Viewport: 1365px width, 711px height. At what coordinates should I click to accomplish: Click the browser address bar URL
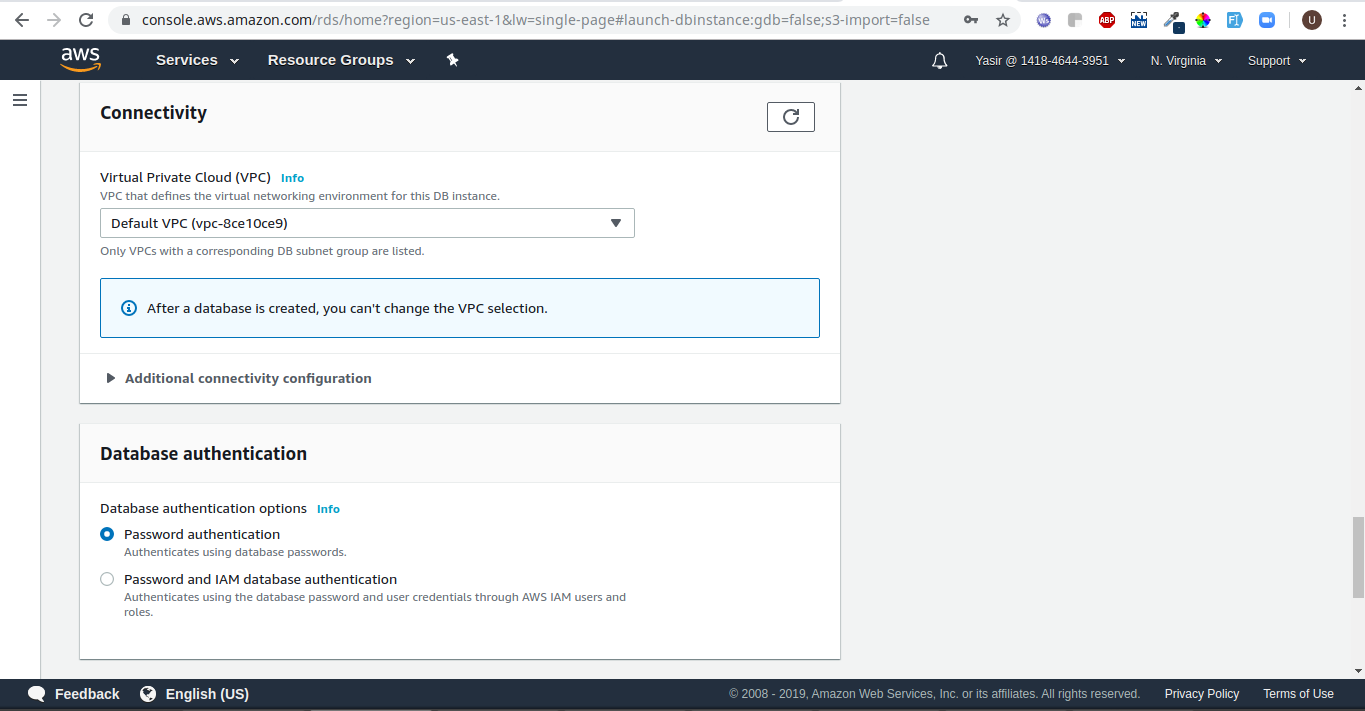tap(535, 20)
